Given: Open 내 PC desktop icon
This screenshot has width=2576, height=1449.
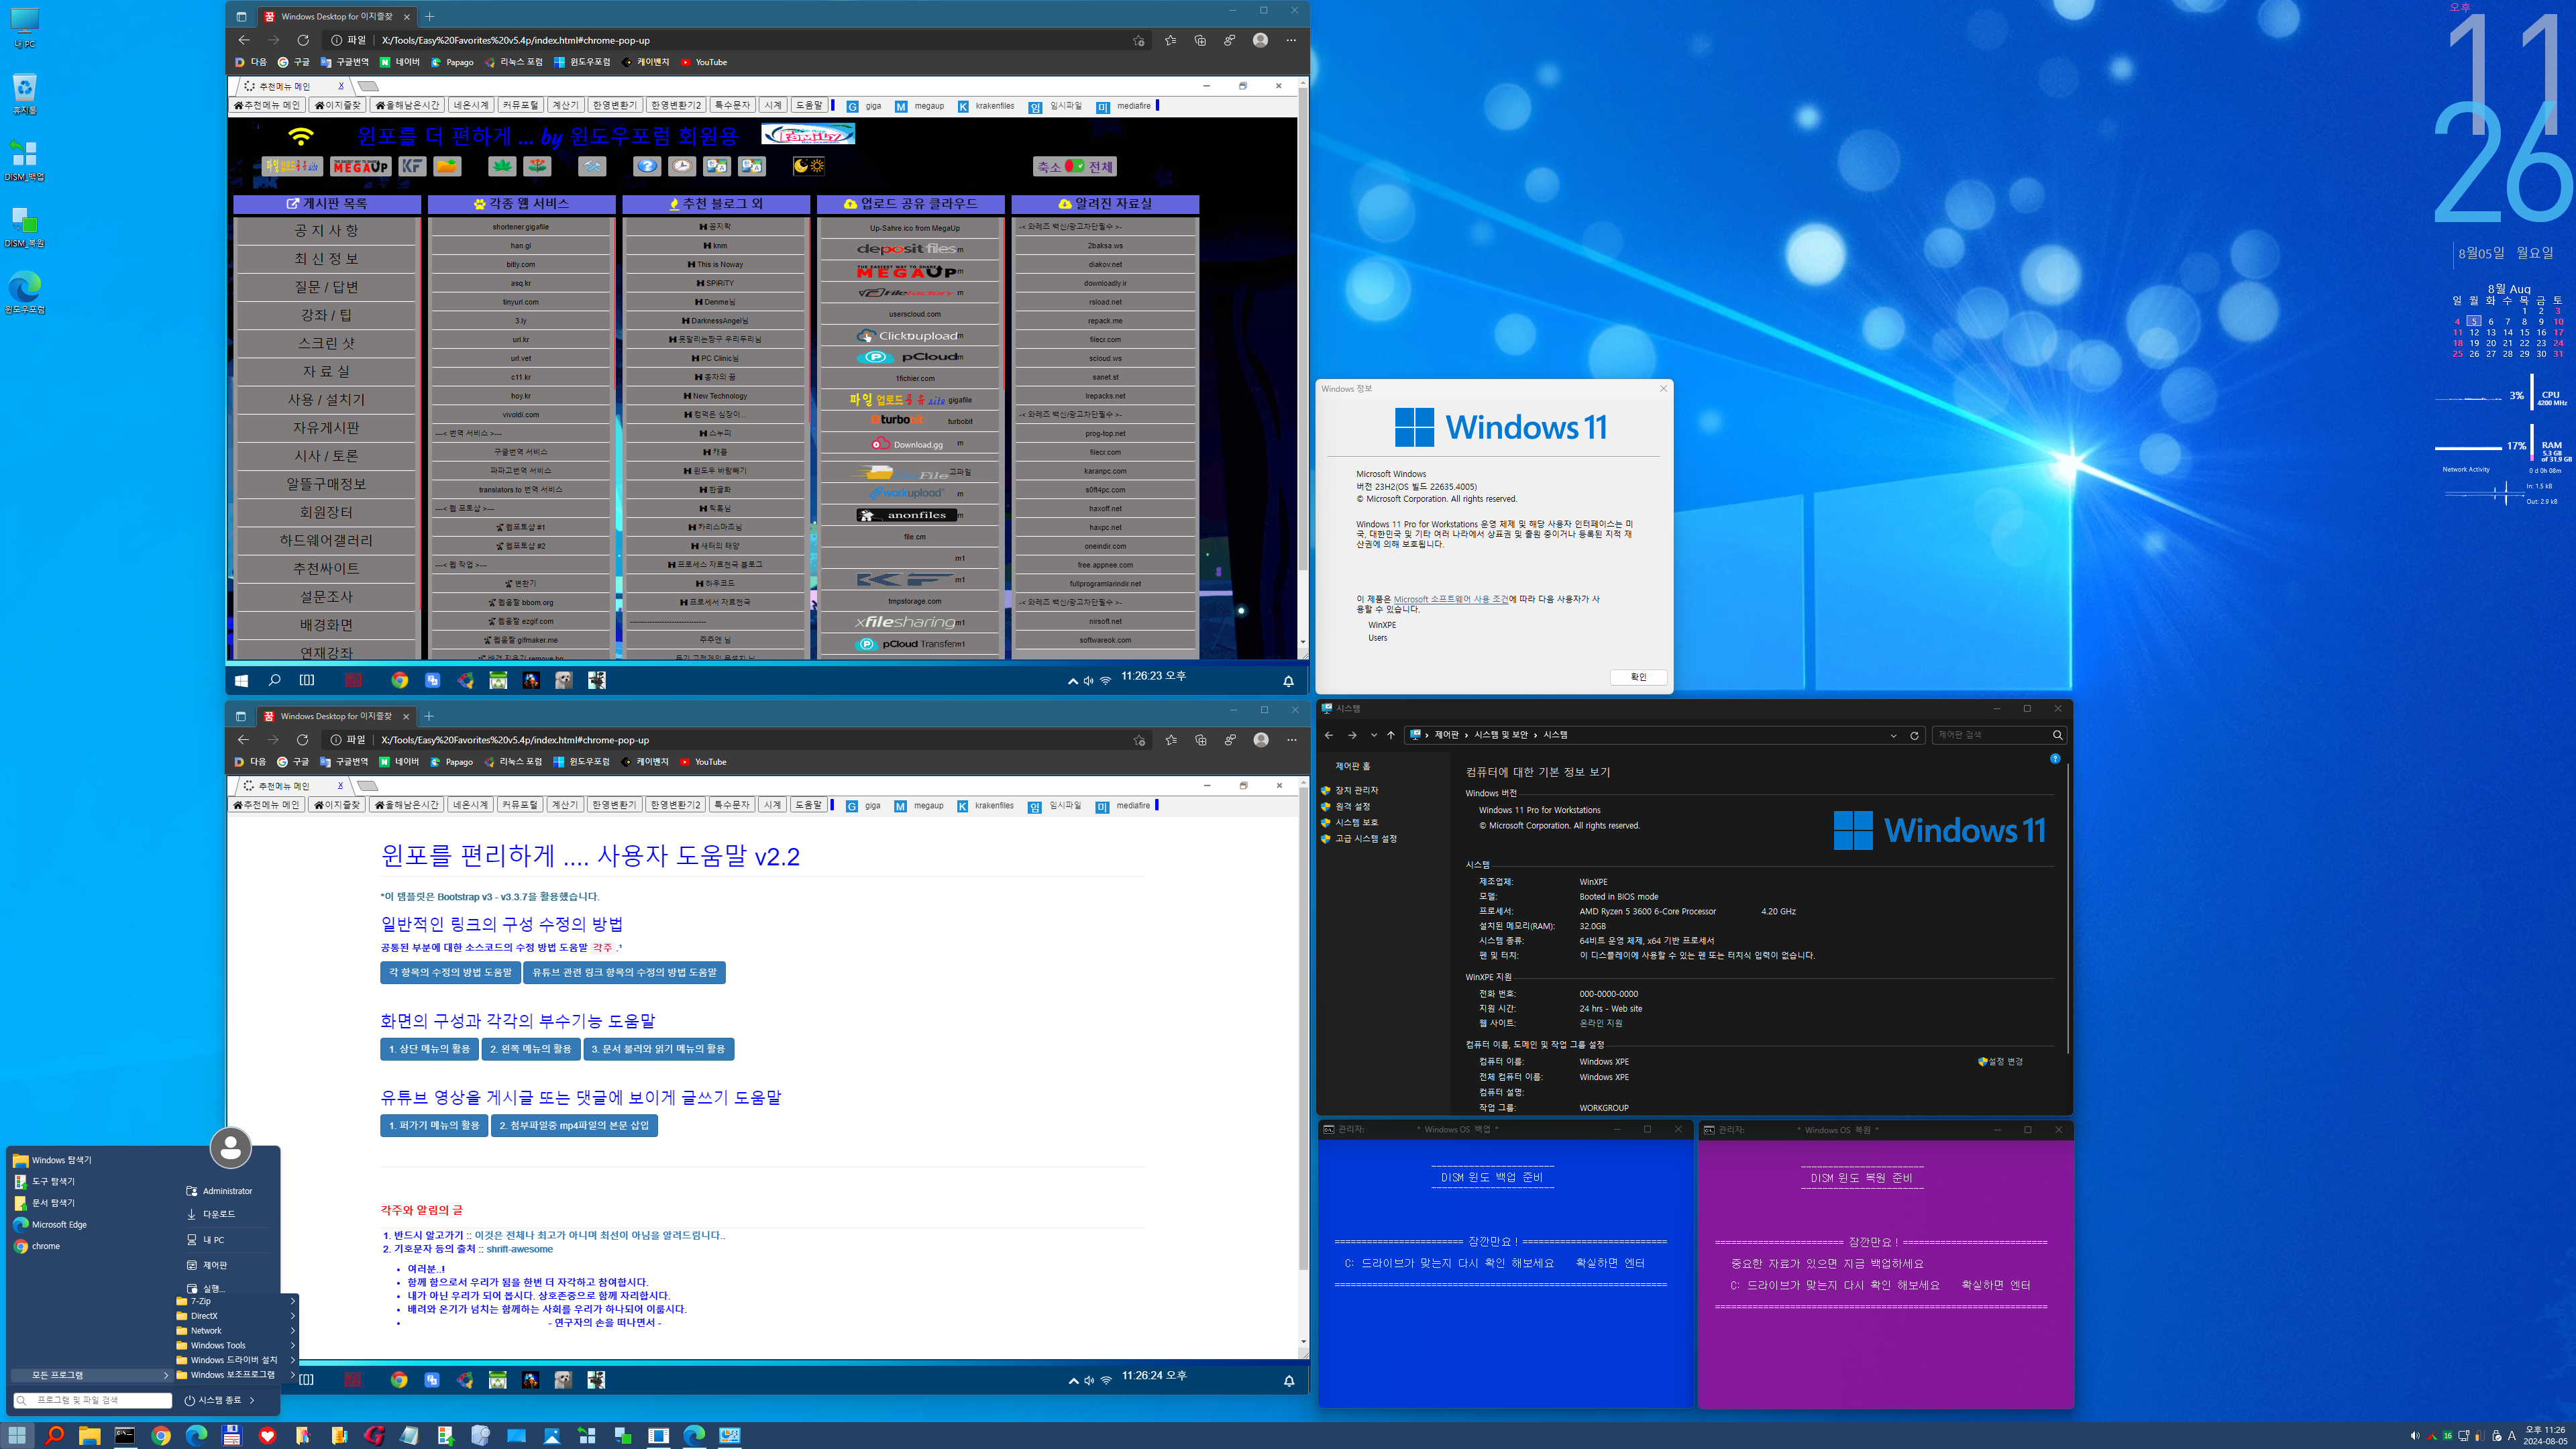Looking at the screenshot, I should [x=25, y=28].
